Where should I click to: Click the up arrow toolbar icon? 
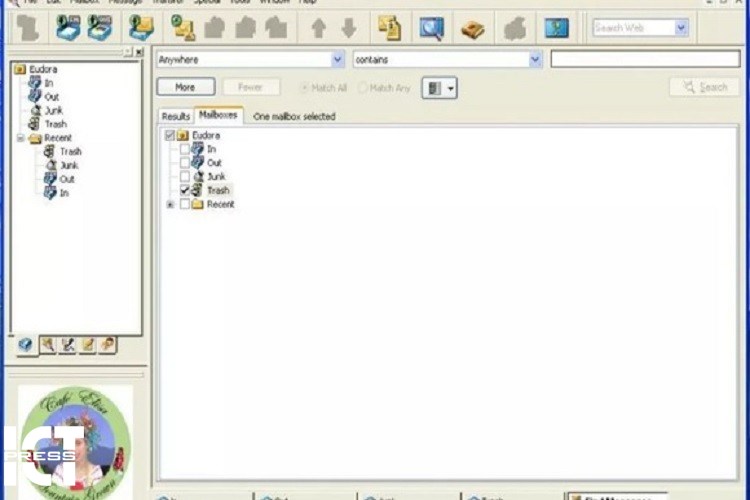(x=318, y=28)
